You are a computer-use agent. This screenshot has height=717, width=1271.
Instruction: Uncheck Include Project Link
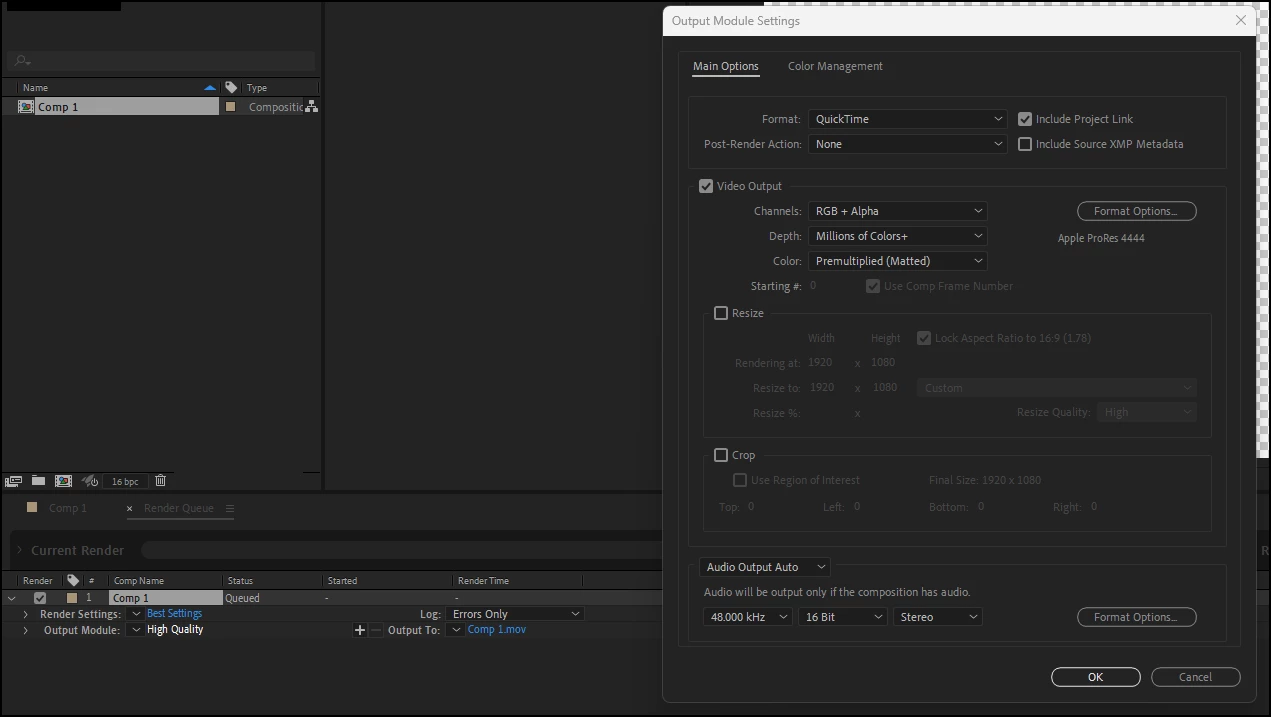click(1025, 119)
